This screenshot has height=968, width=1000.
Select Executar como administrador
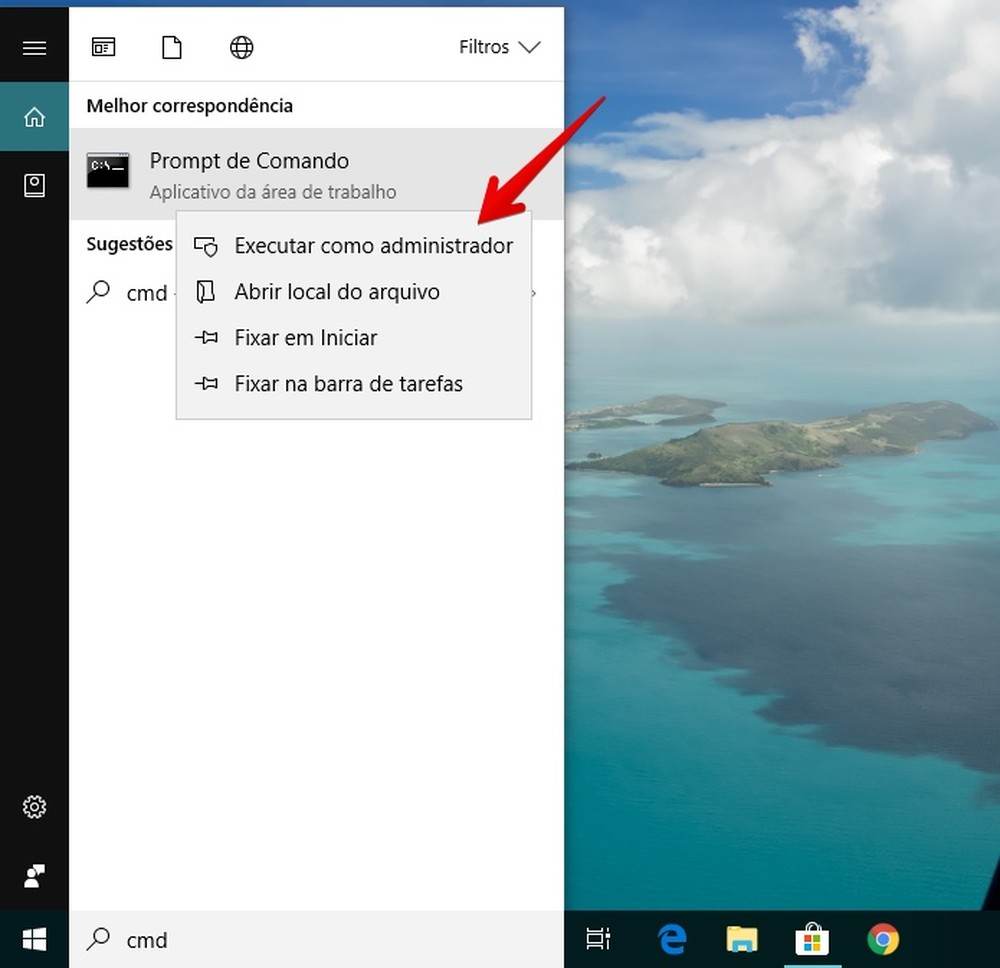pyautogui.click(x=373, y=246)
